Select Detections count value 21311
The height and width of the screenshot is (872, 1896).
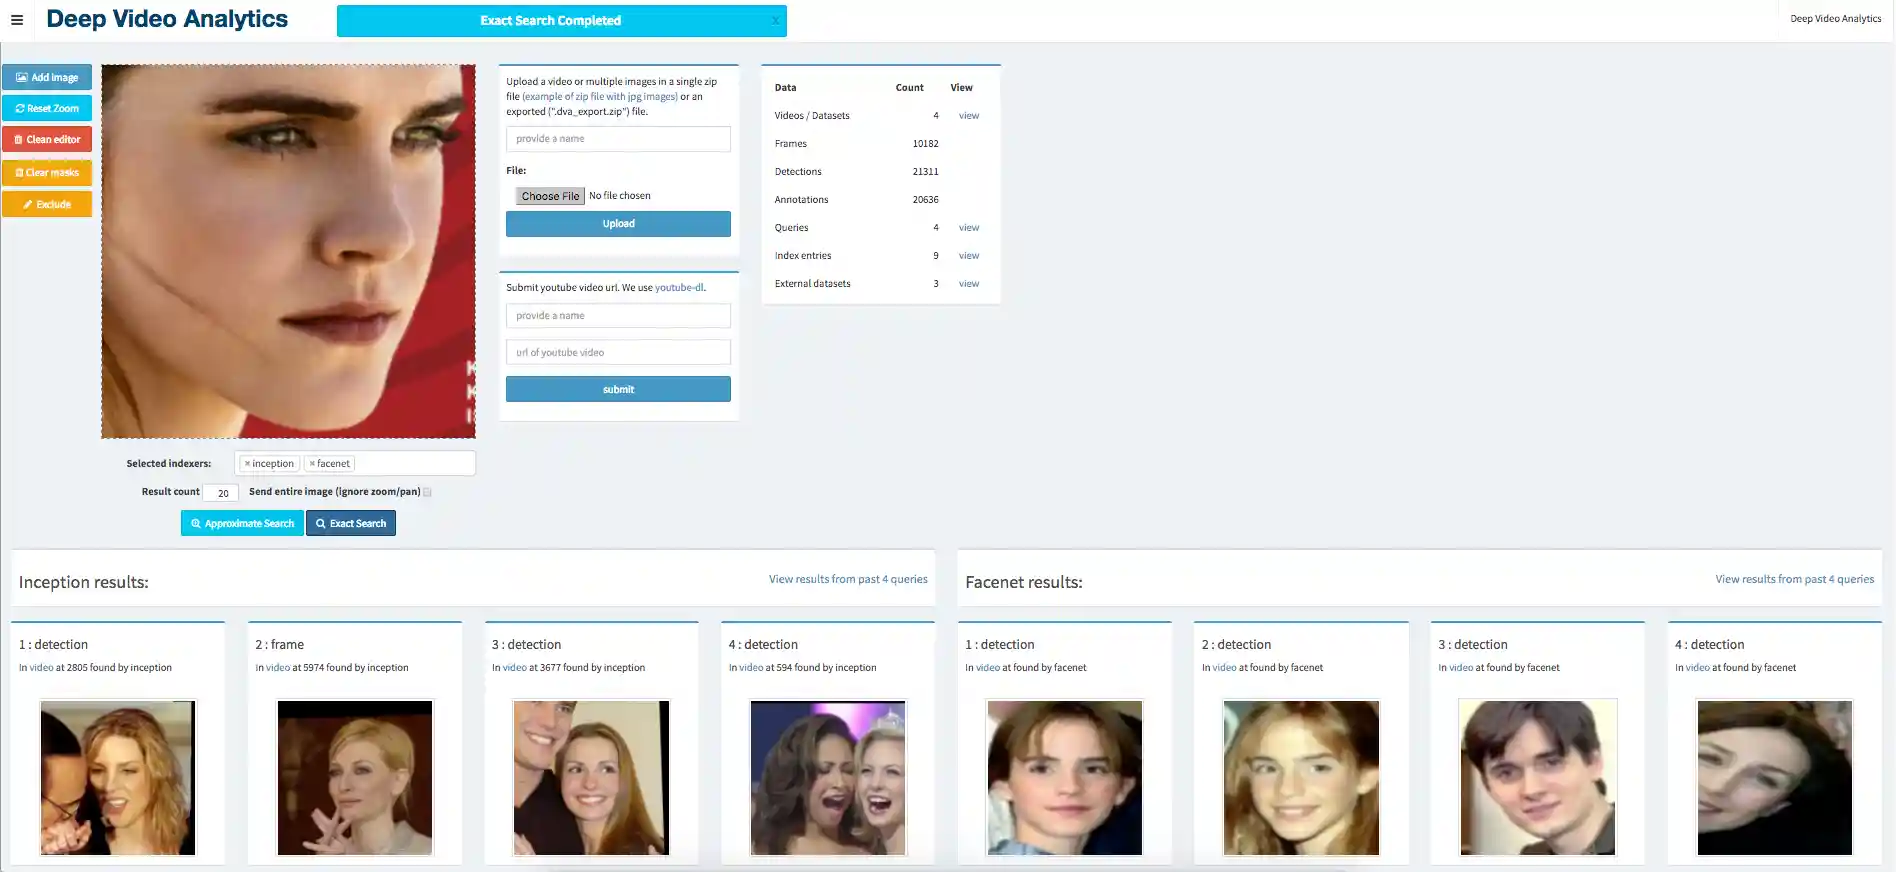pyautogui.click(x=925, y=172)
